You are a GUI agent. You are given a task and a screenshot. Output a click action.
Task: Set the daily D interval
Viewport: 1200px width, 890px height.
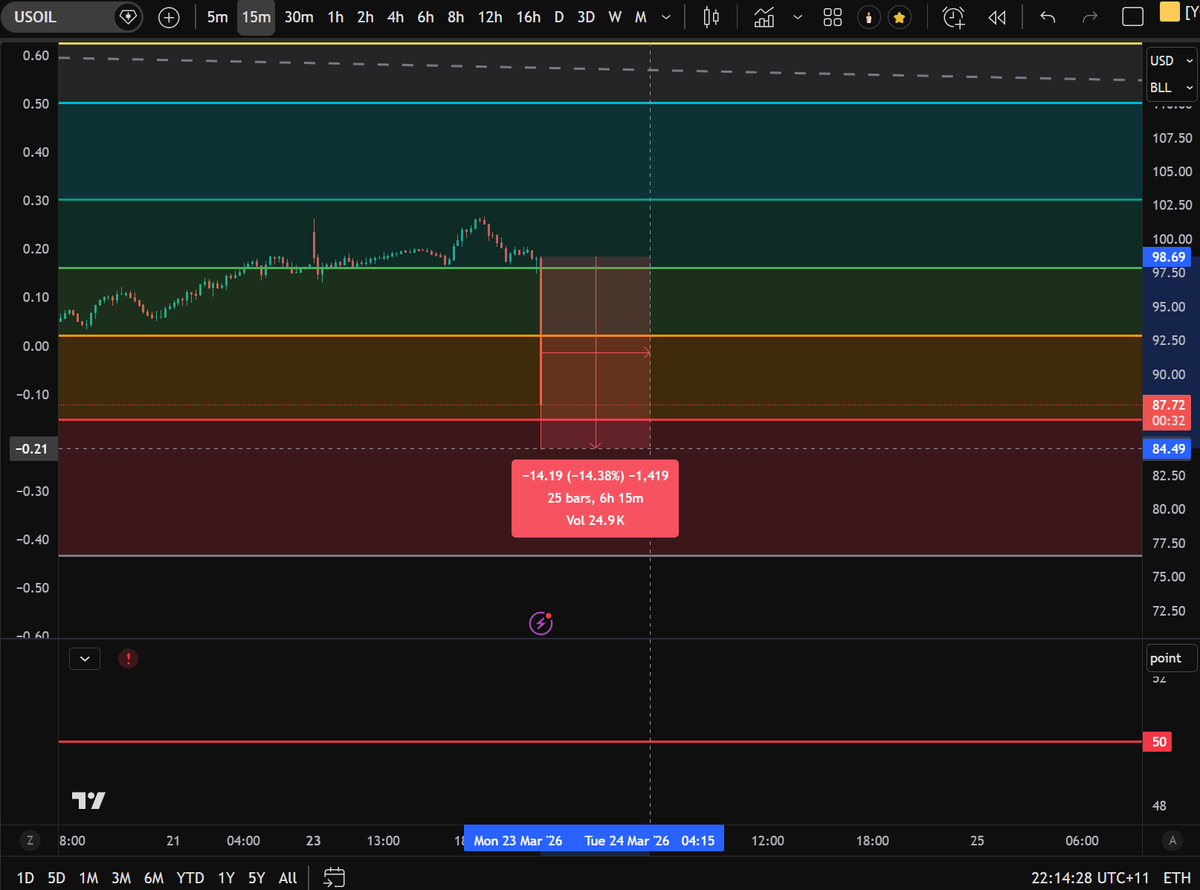[559, 17]
